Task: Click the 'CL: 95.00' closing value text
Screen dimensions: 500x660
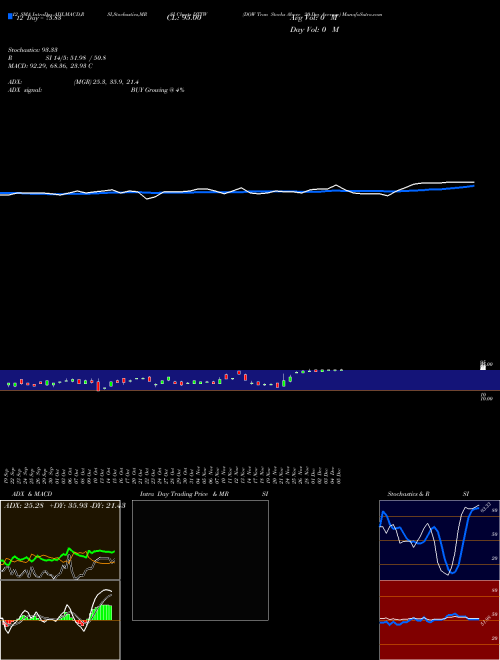Action: [184, 18]
